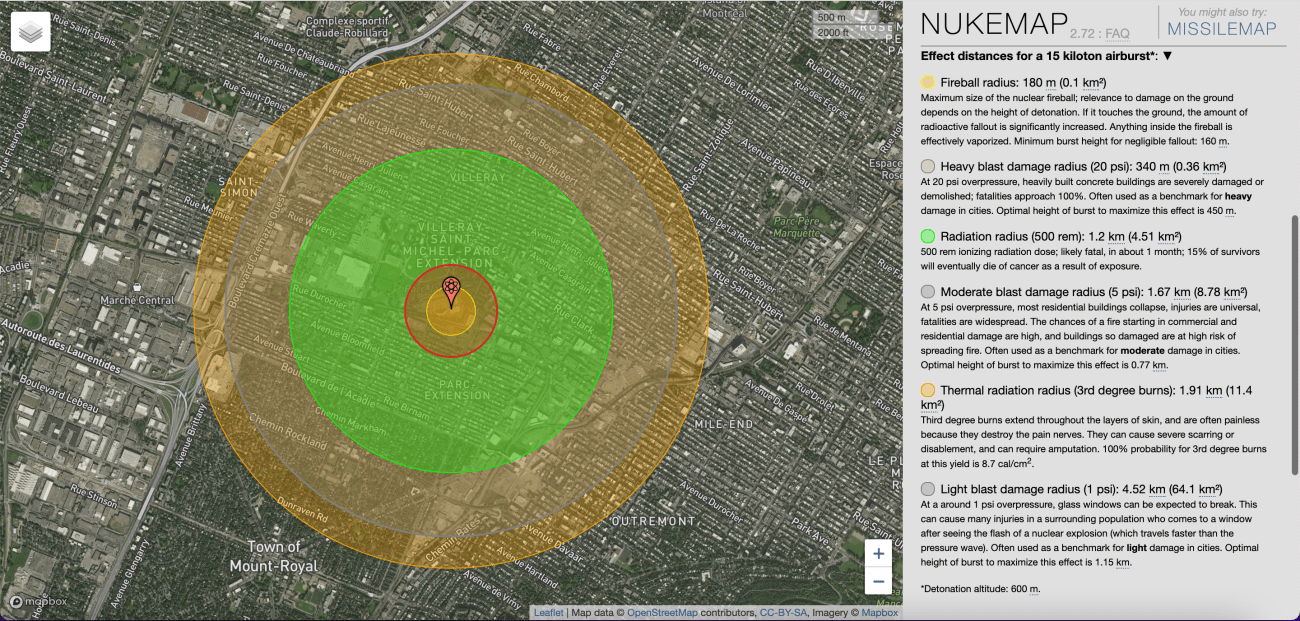Click the green Radiation radius swatch
Image resolution: width=1300 pixels, height=621 pixels.
[x=928, y=236]
